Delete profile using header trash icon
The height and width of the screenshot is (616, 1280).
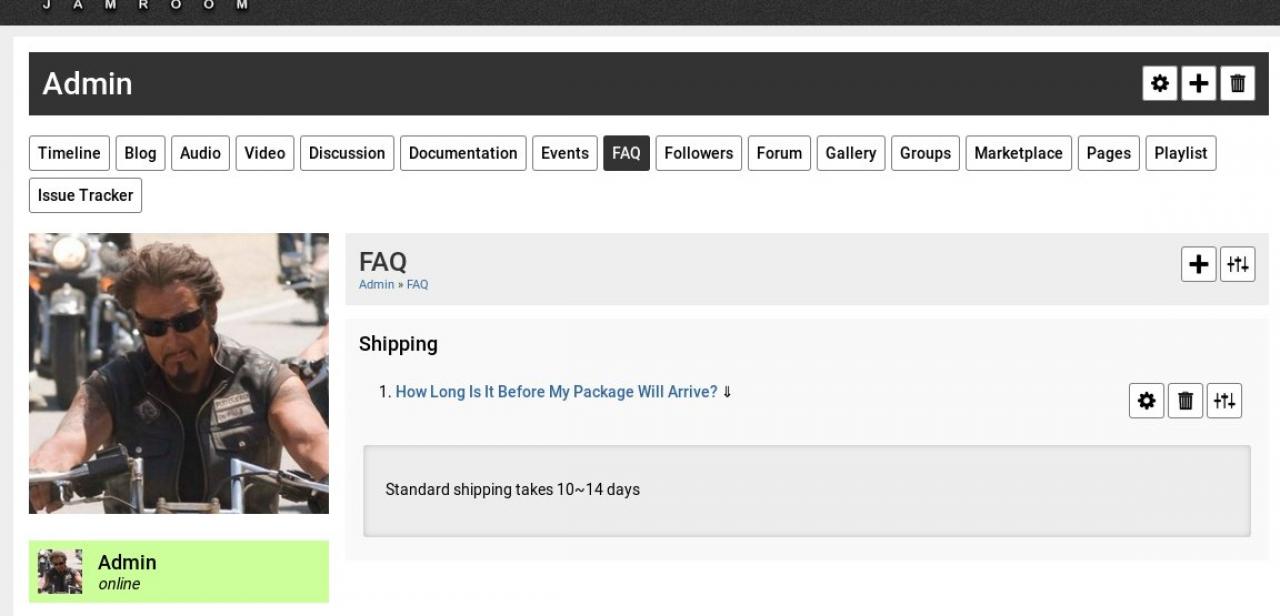click(1237, 84)
